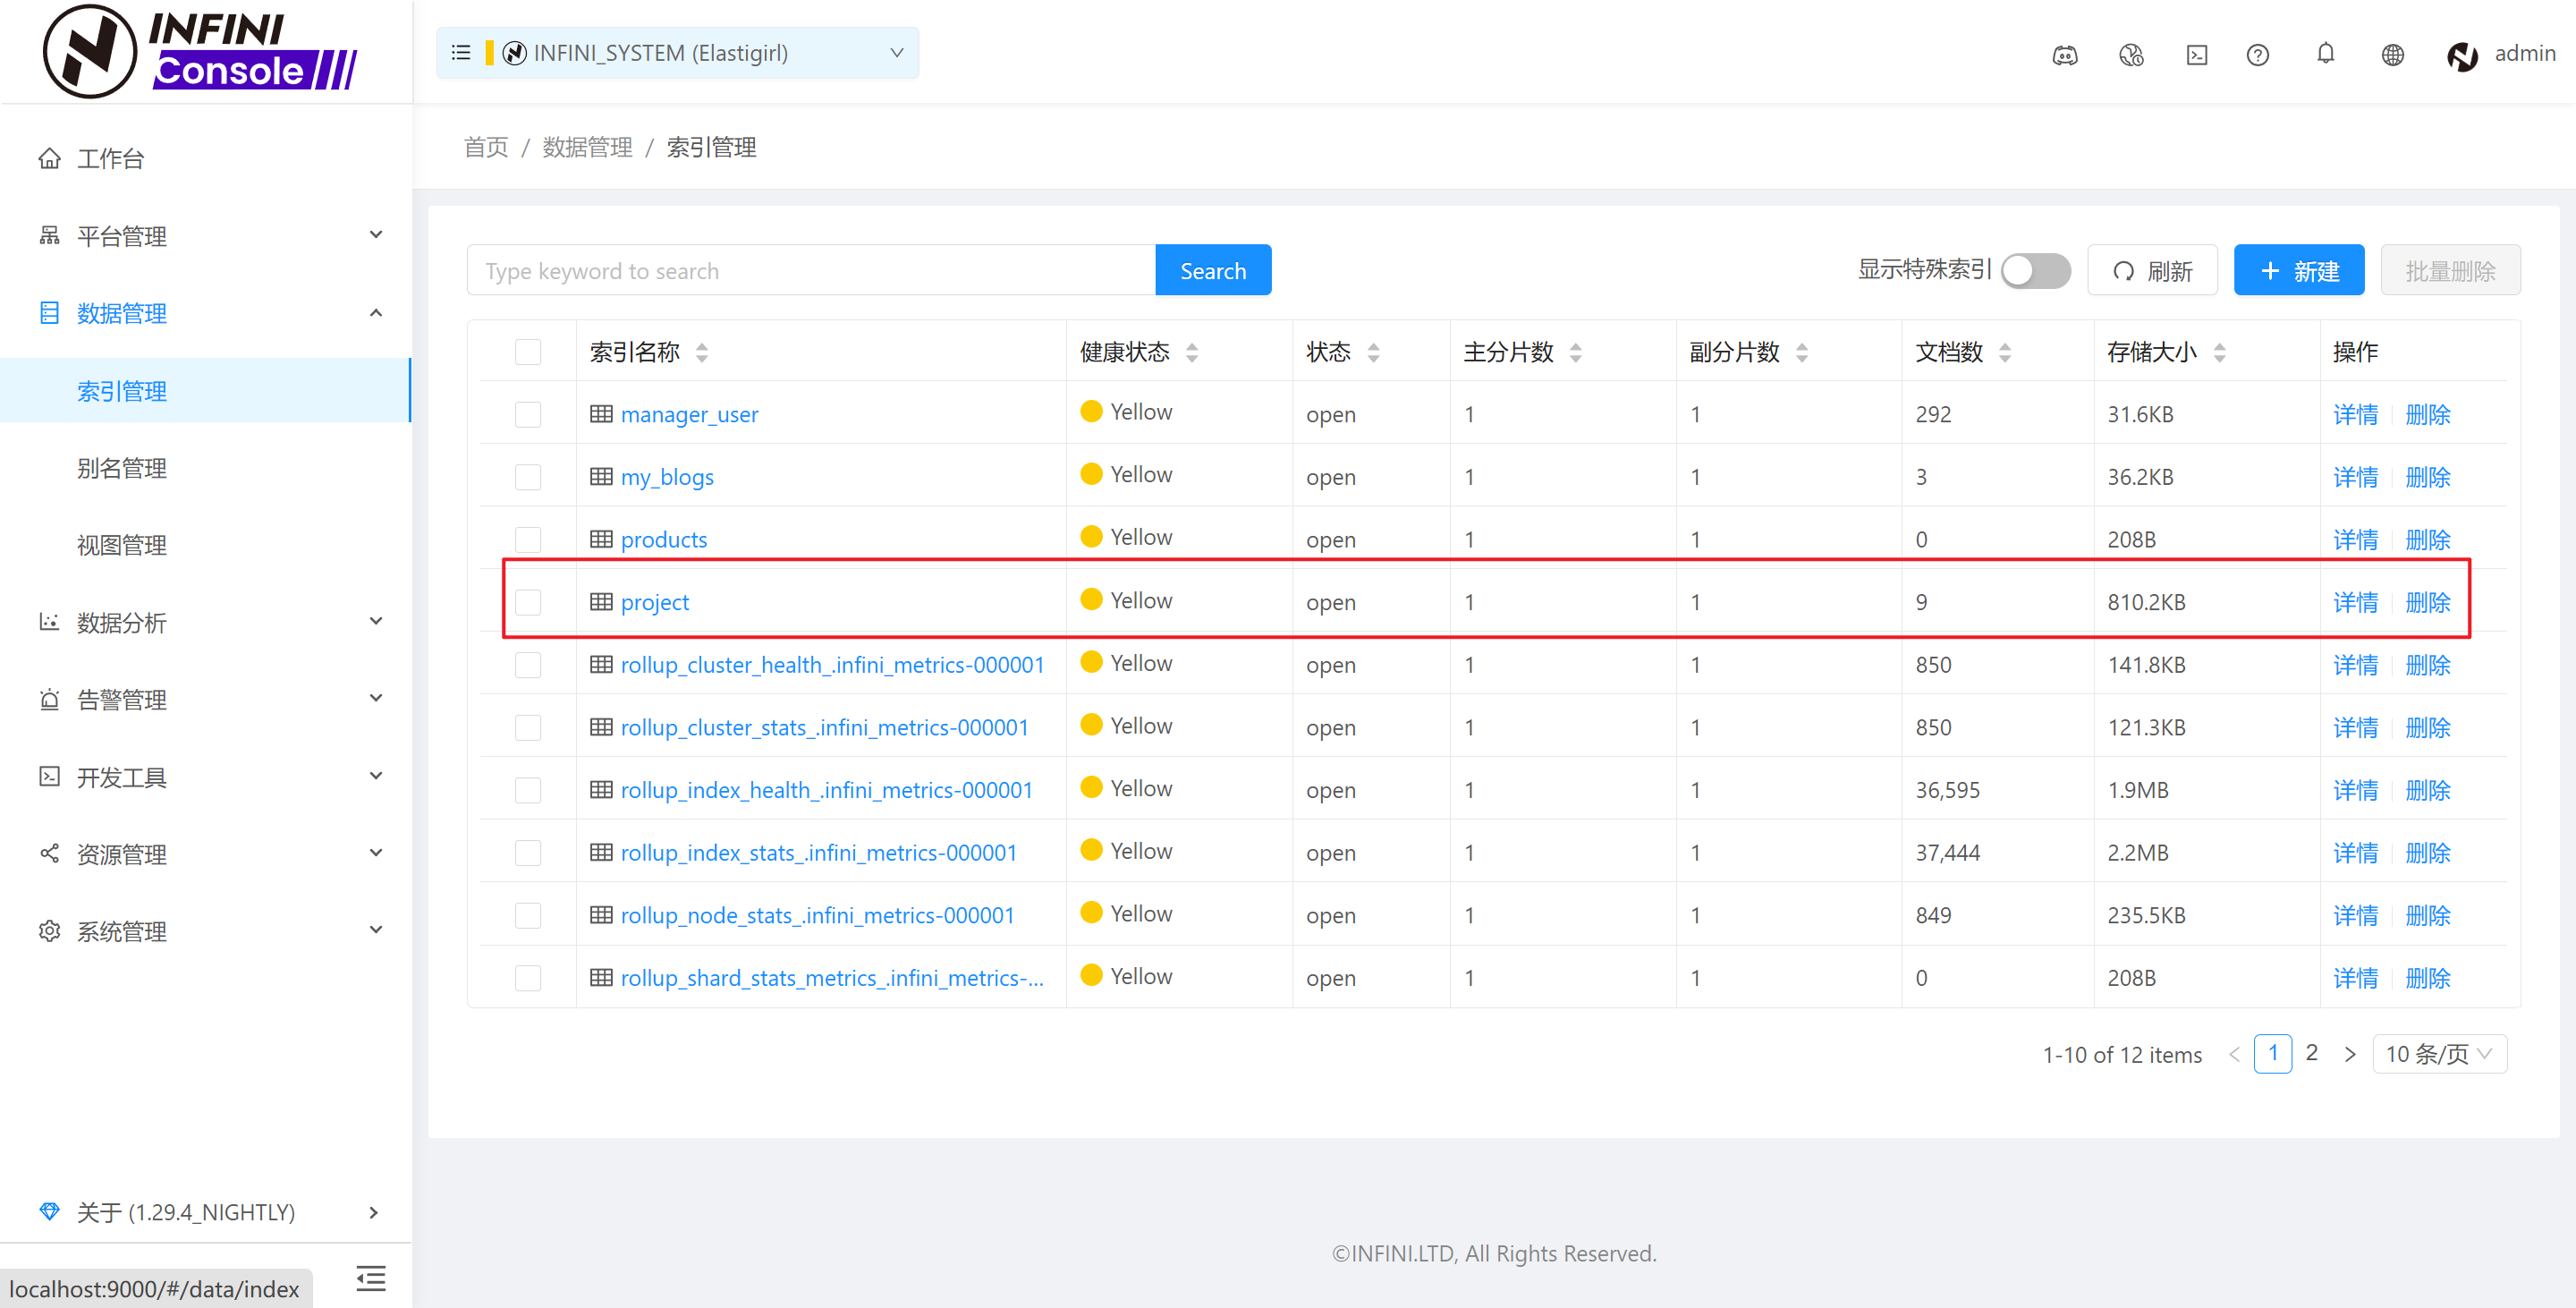Click the cluster list icon beside INFINI_SYSTEM

click(x=460, y=53)
